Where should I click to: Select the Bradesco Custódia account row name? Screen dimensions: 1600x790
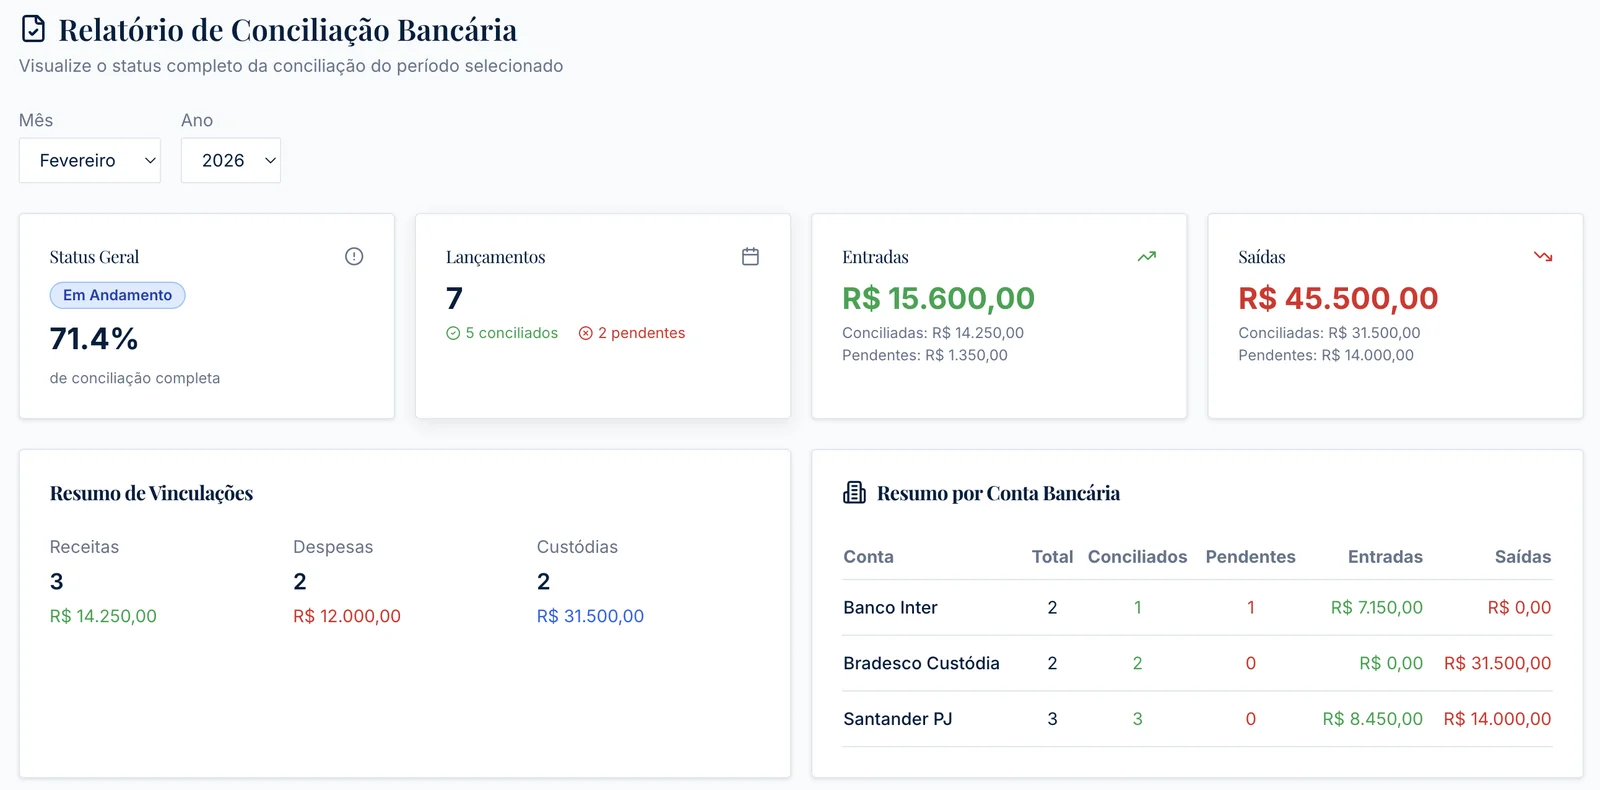click(x=921, y=663)
